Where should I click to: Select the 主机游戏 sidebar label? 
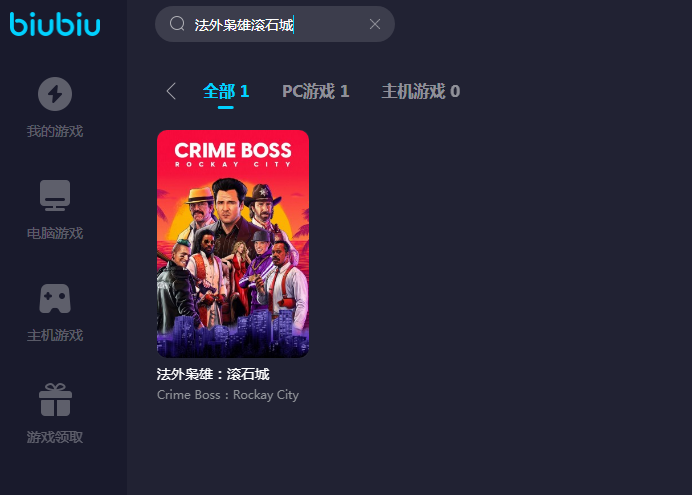55,335
